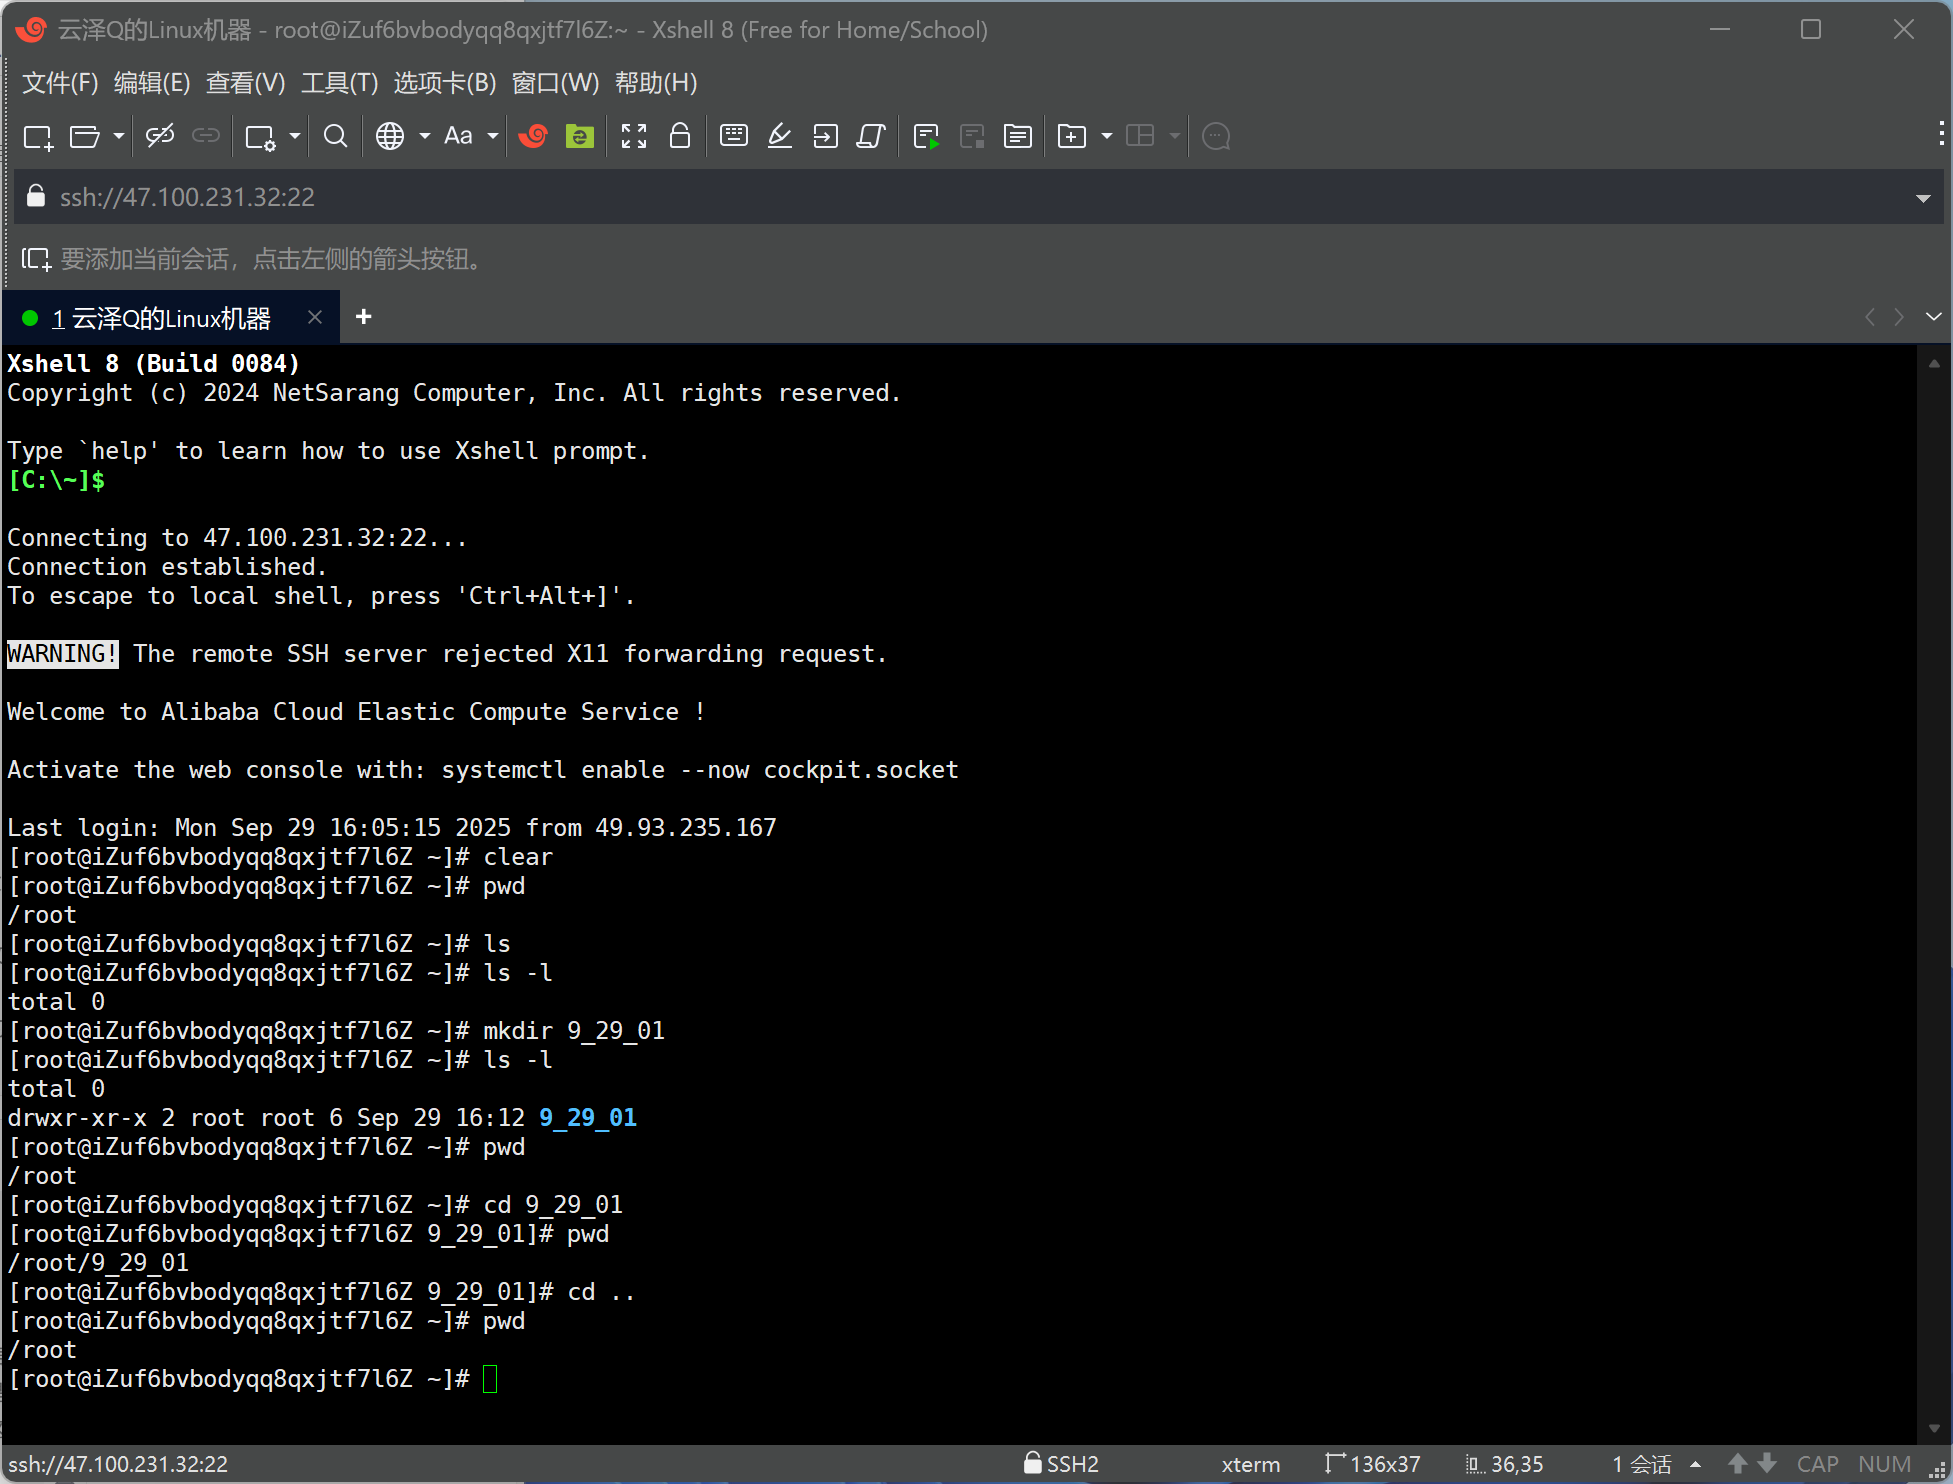Screen dimensions: 1953x1484
Task: Expand the font Aa dropdown arrow
Action: [x=493, y=136]
